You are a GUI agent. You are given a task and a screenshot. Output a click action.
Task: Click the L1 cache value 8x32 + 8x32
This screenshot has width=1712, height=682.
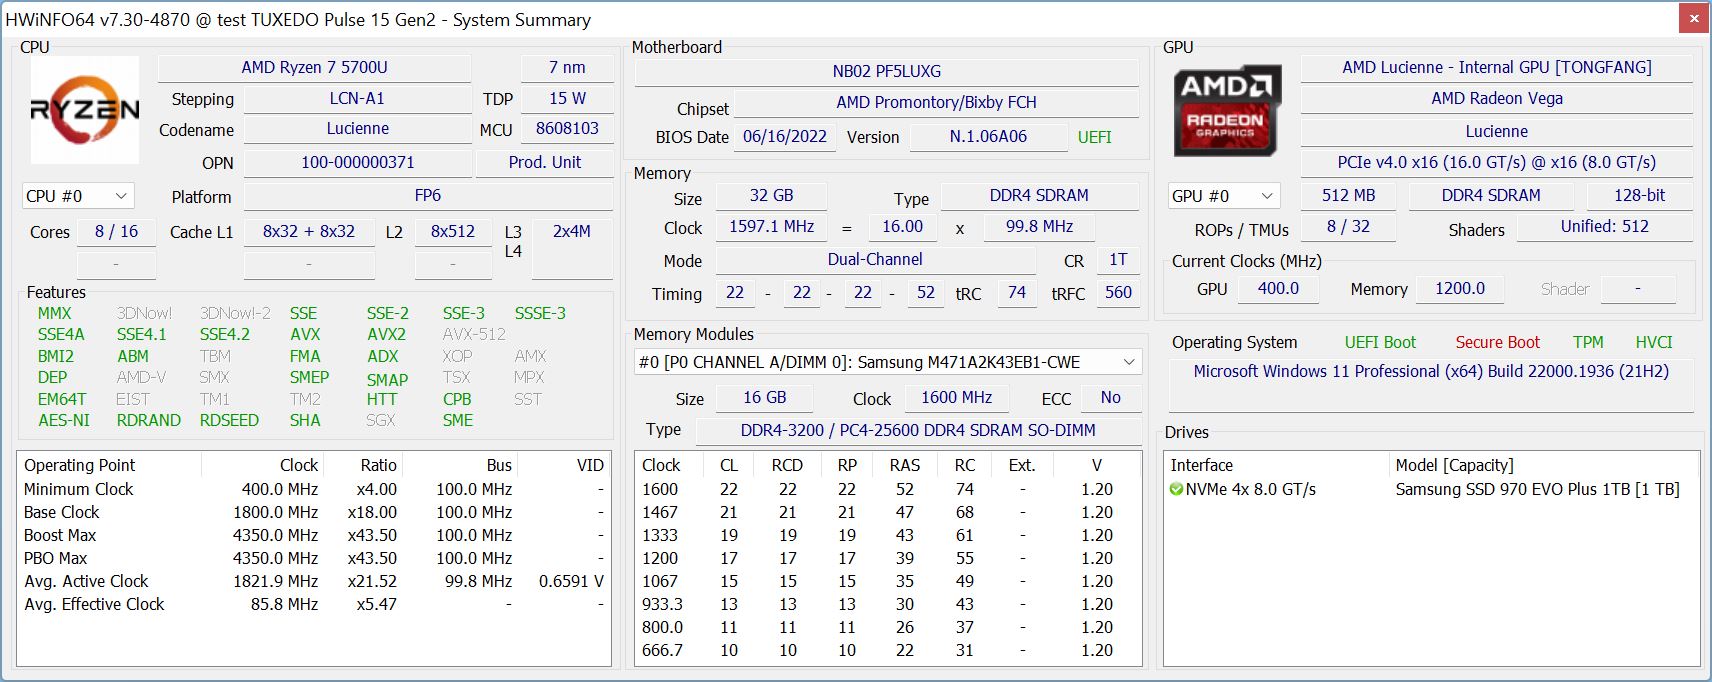pos(309,232)
